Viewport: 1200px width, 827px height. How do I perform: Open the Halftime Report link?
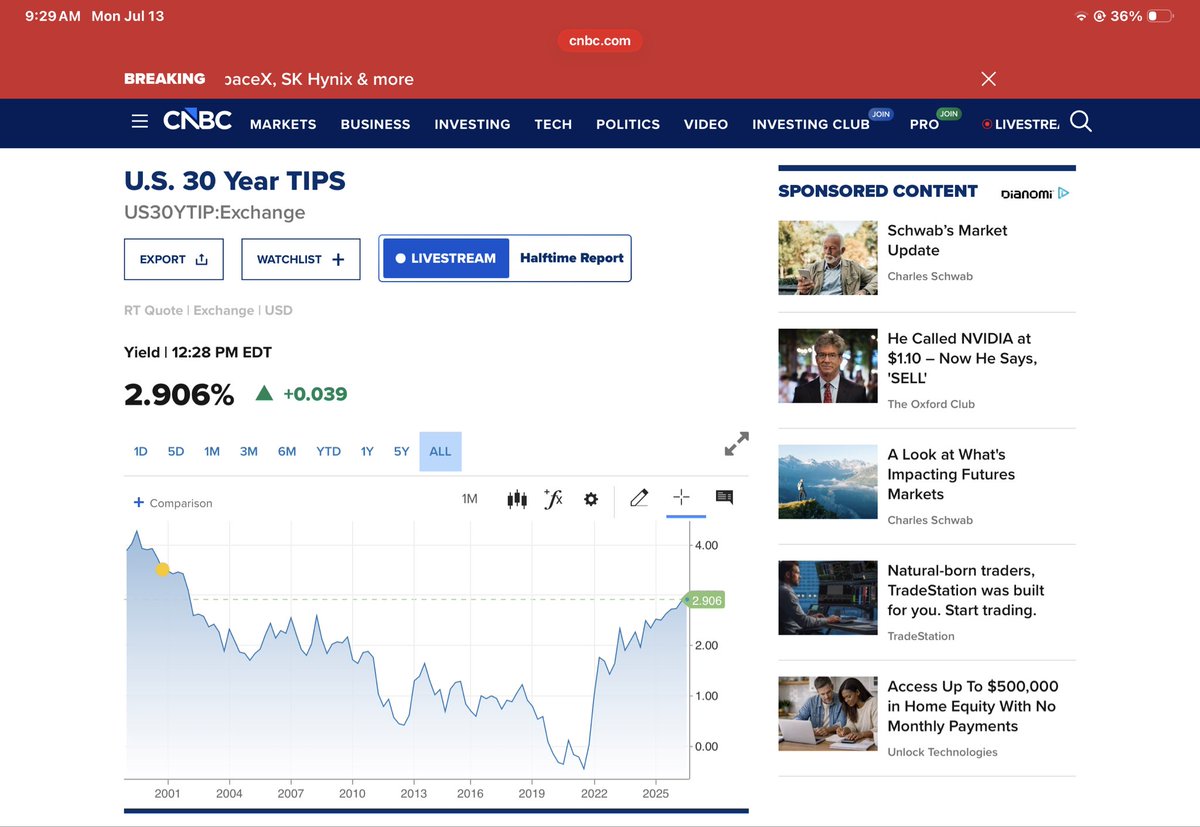click(x=572, y=258)
